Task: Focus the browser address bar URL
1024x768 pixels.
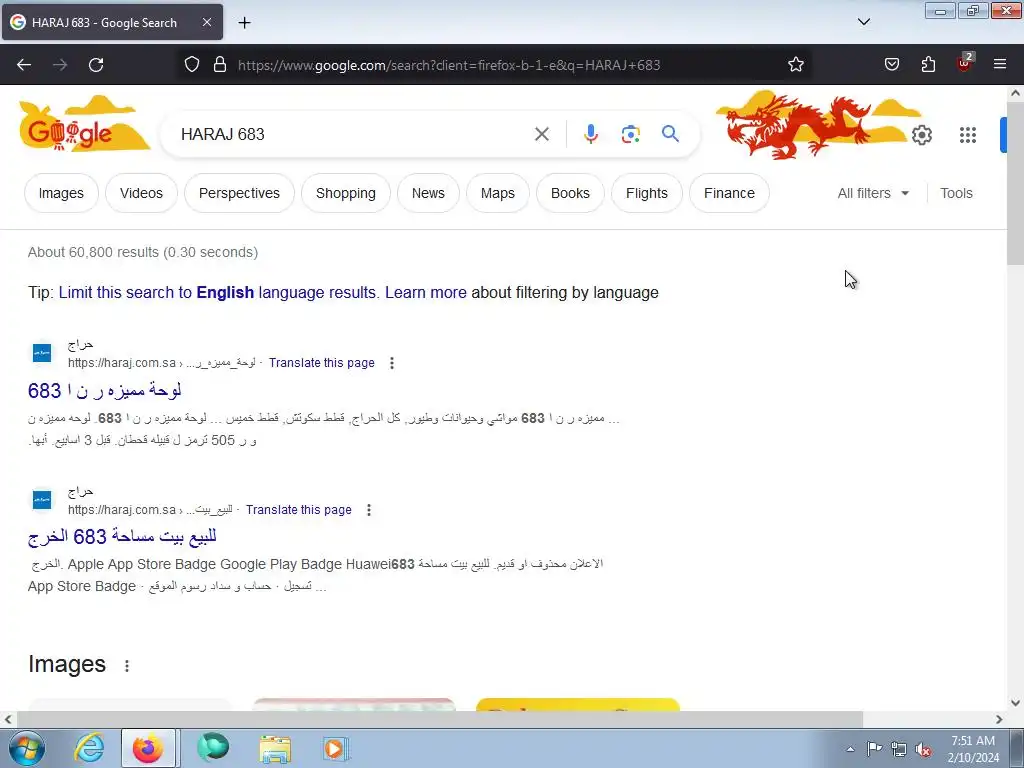Action: coord(449,65)
